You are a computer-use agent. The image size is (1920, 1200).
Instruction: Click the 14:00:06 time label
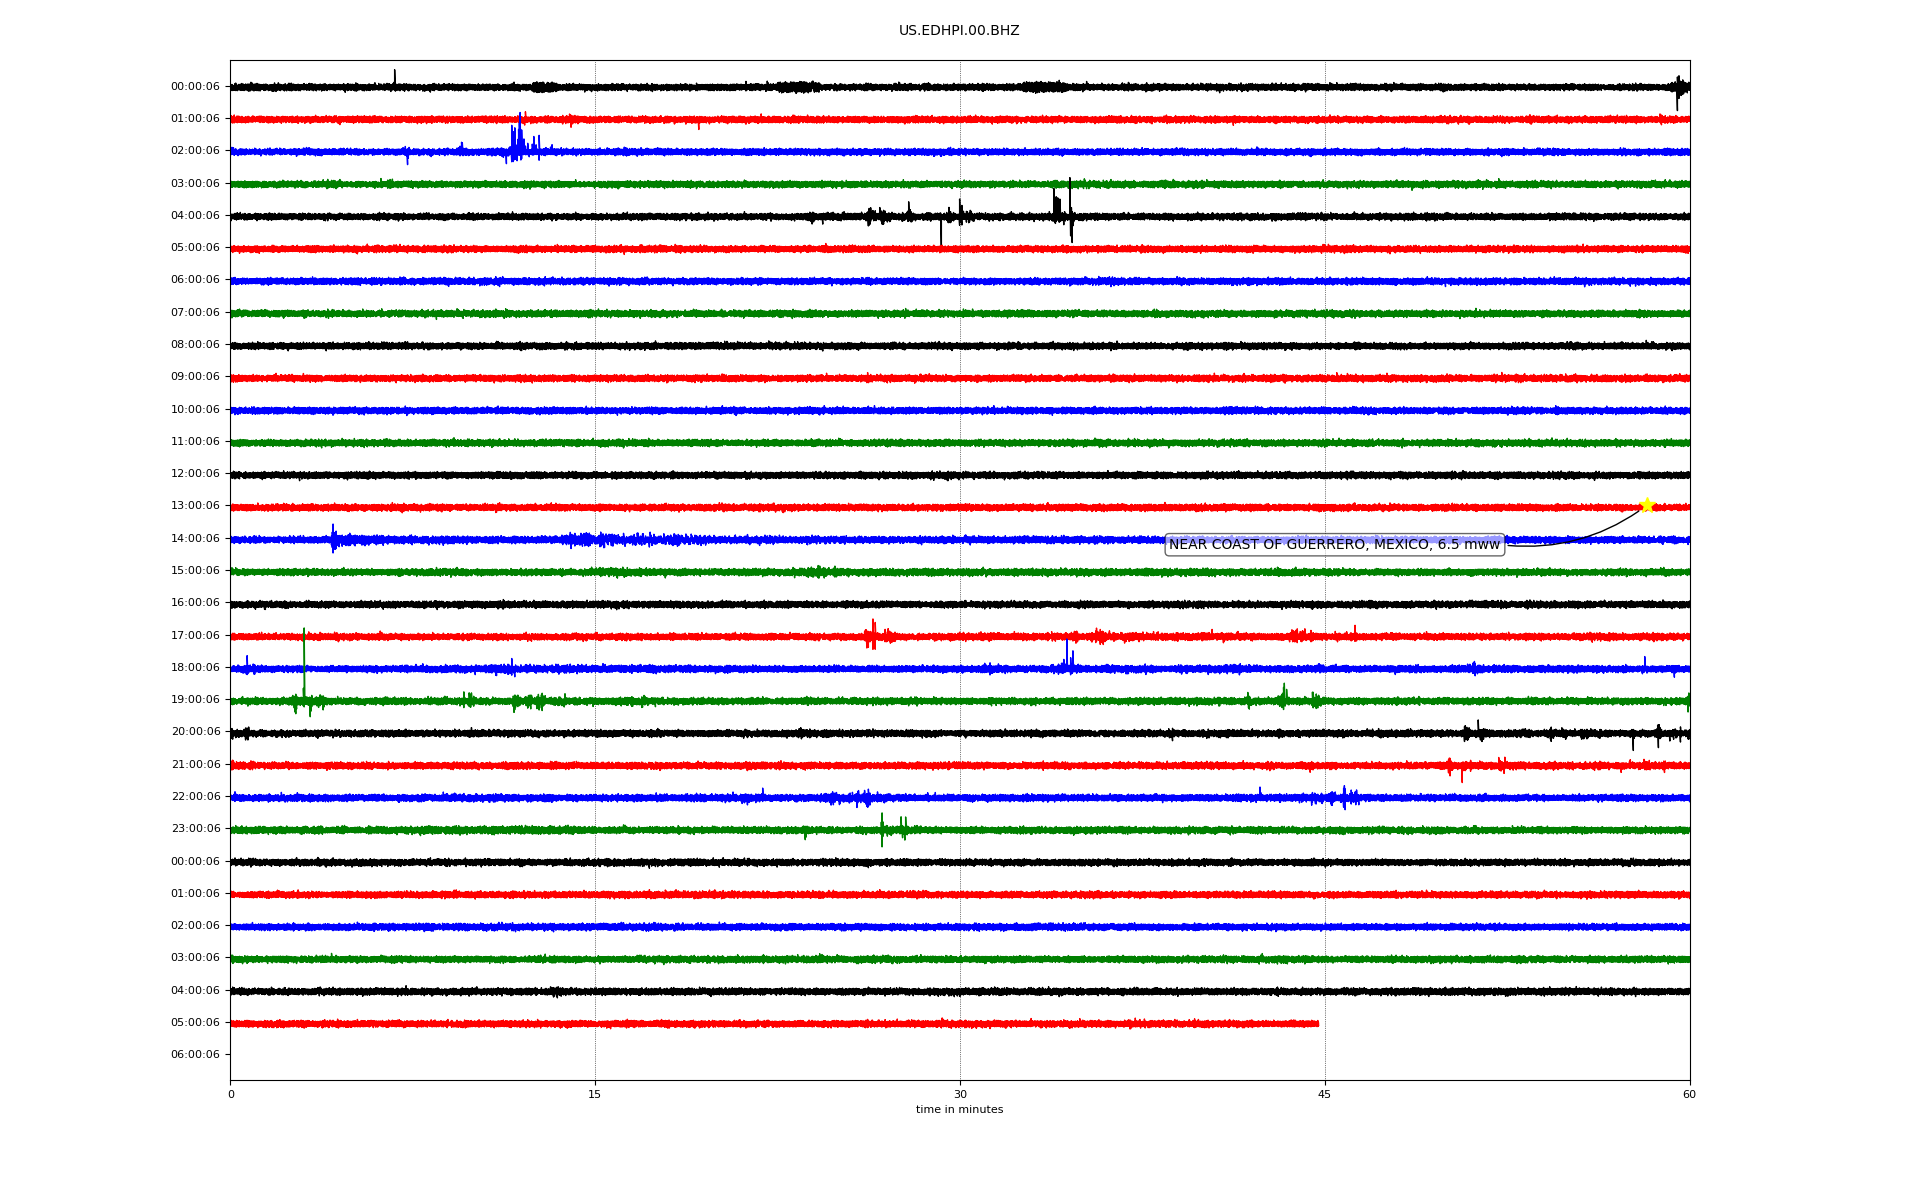pos(195,538)
